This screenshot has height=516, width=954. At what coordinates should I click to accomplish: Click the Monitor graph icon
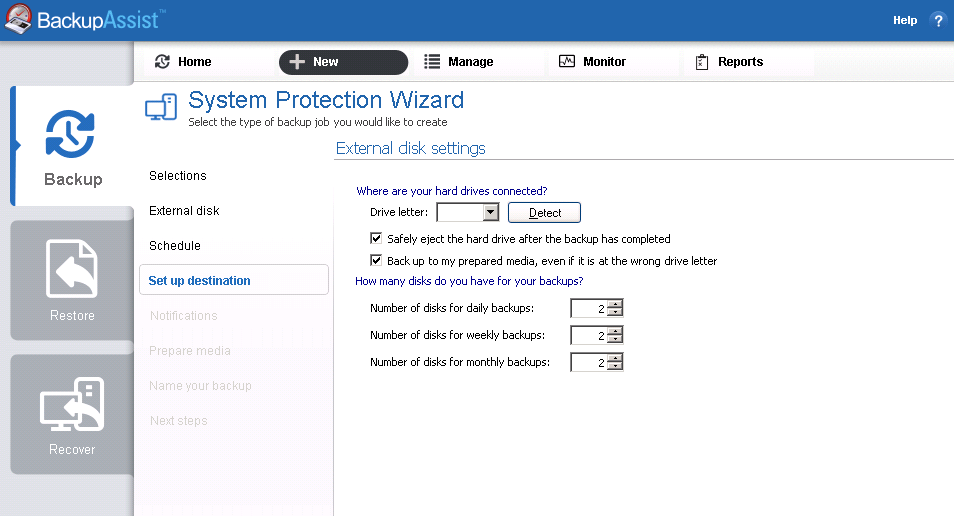567,61
